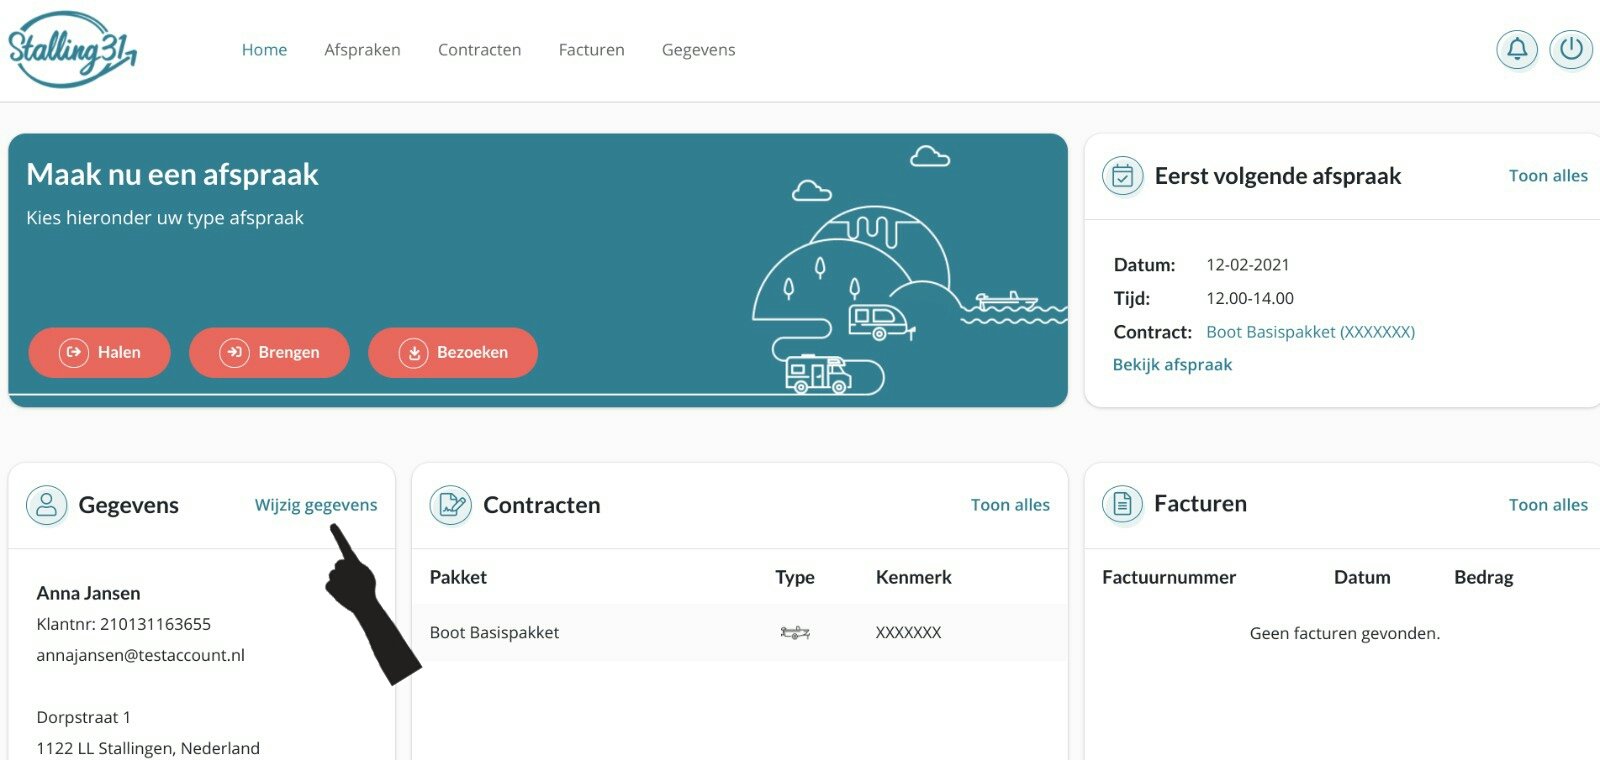Click the Kenmerk value XXXXXXX

908,632
